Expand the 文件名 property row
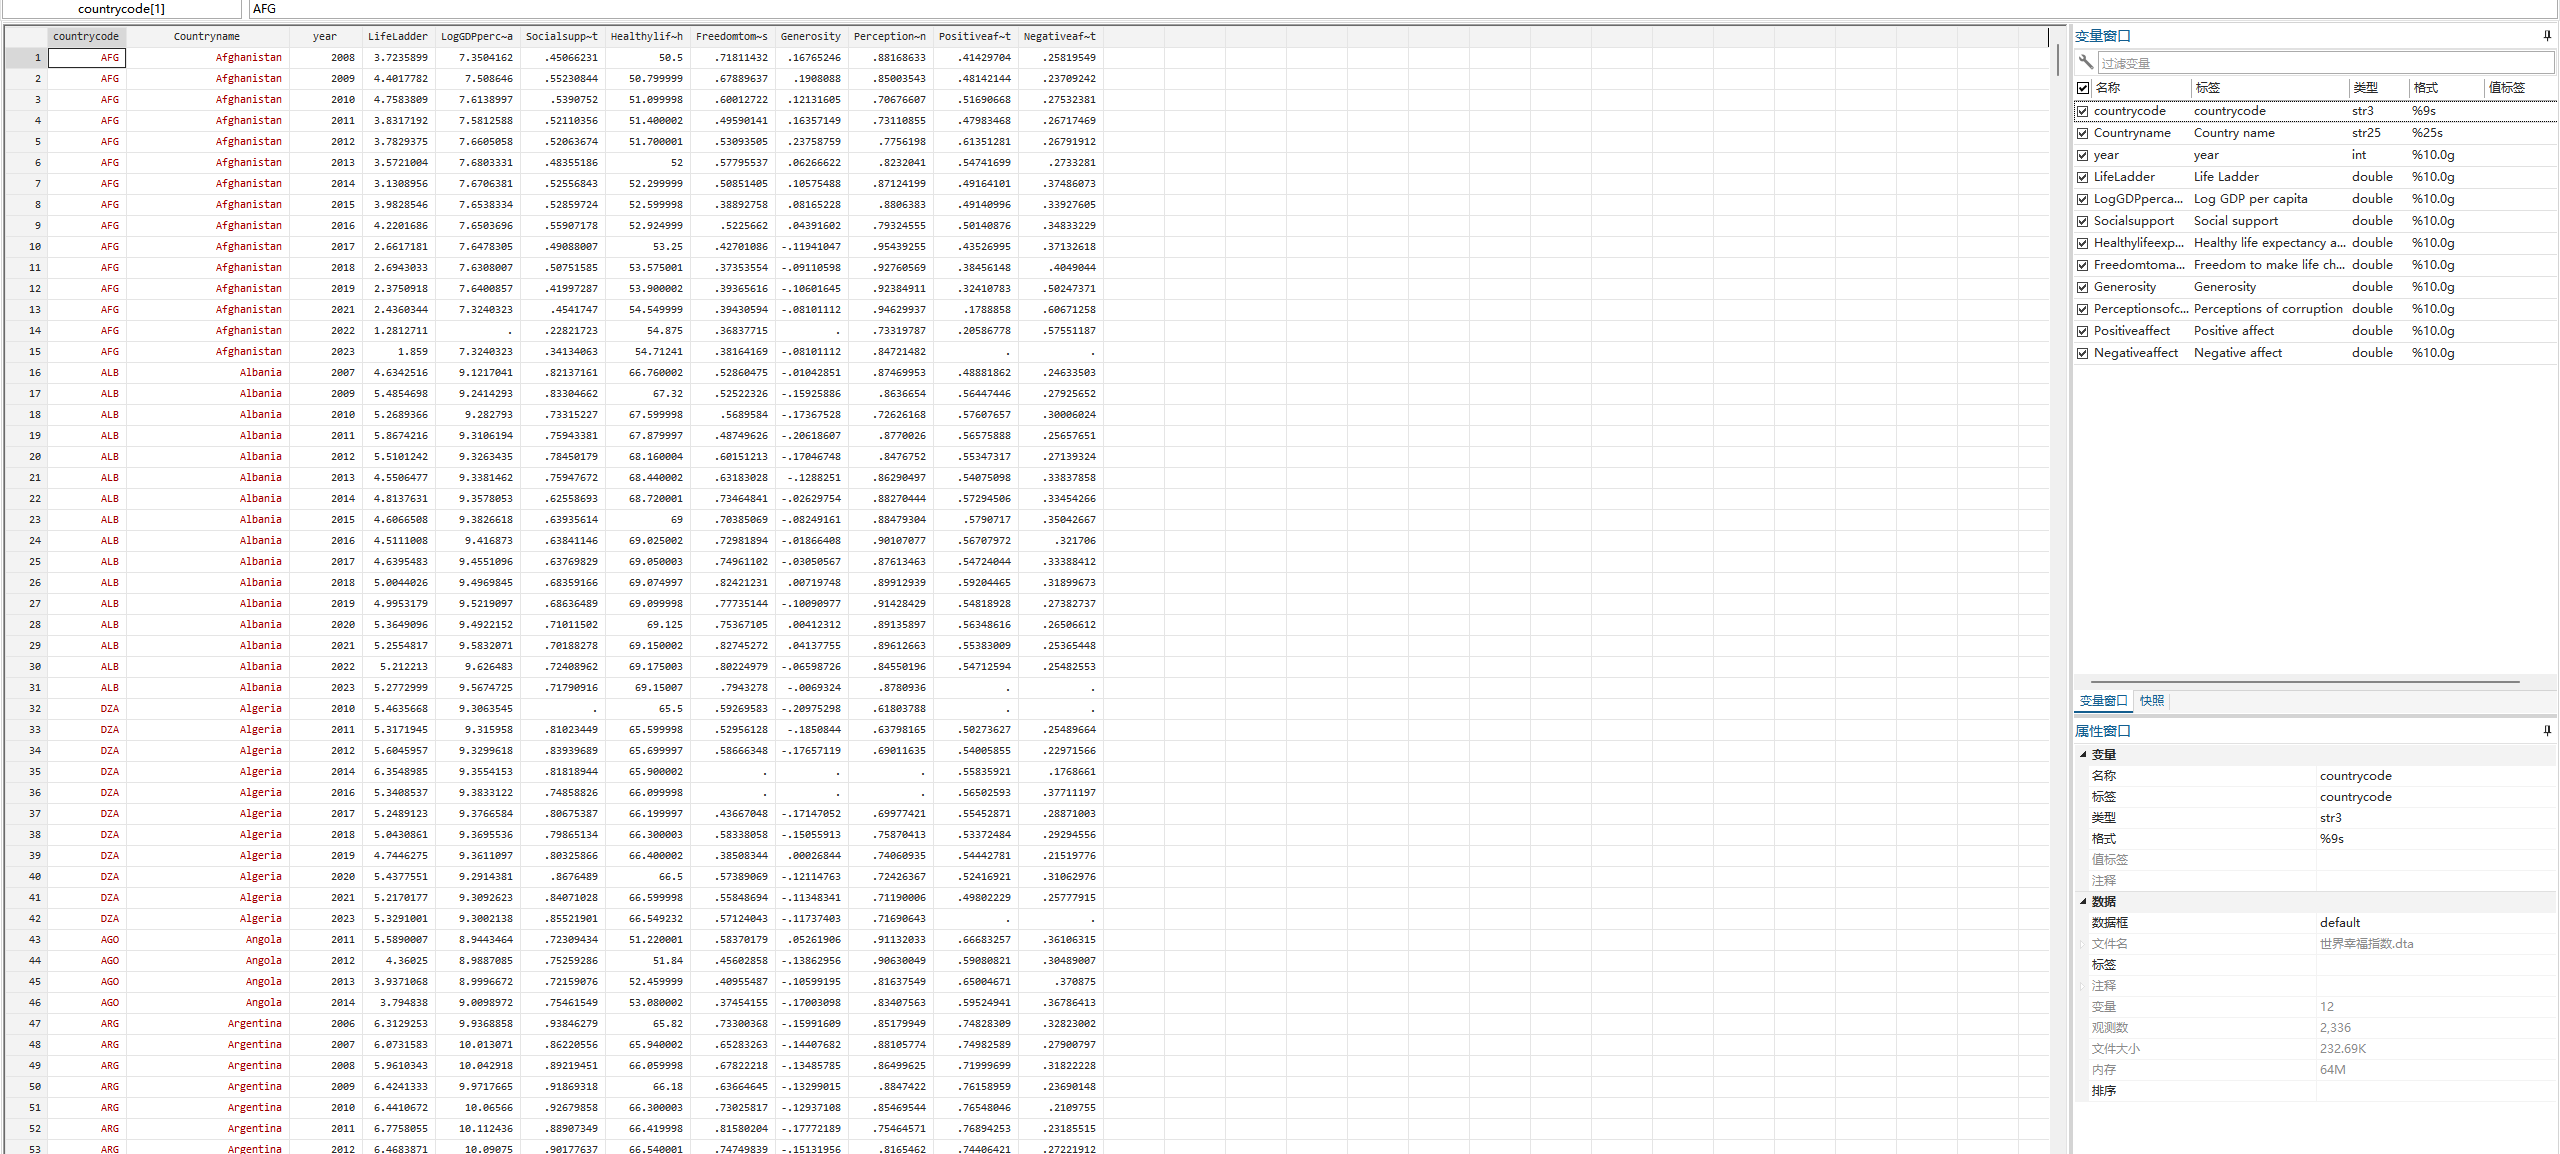This screenshot has width=2560, height=1154. click(2083, 944)
